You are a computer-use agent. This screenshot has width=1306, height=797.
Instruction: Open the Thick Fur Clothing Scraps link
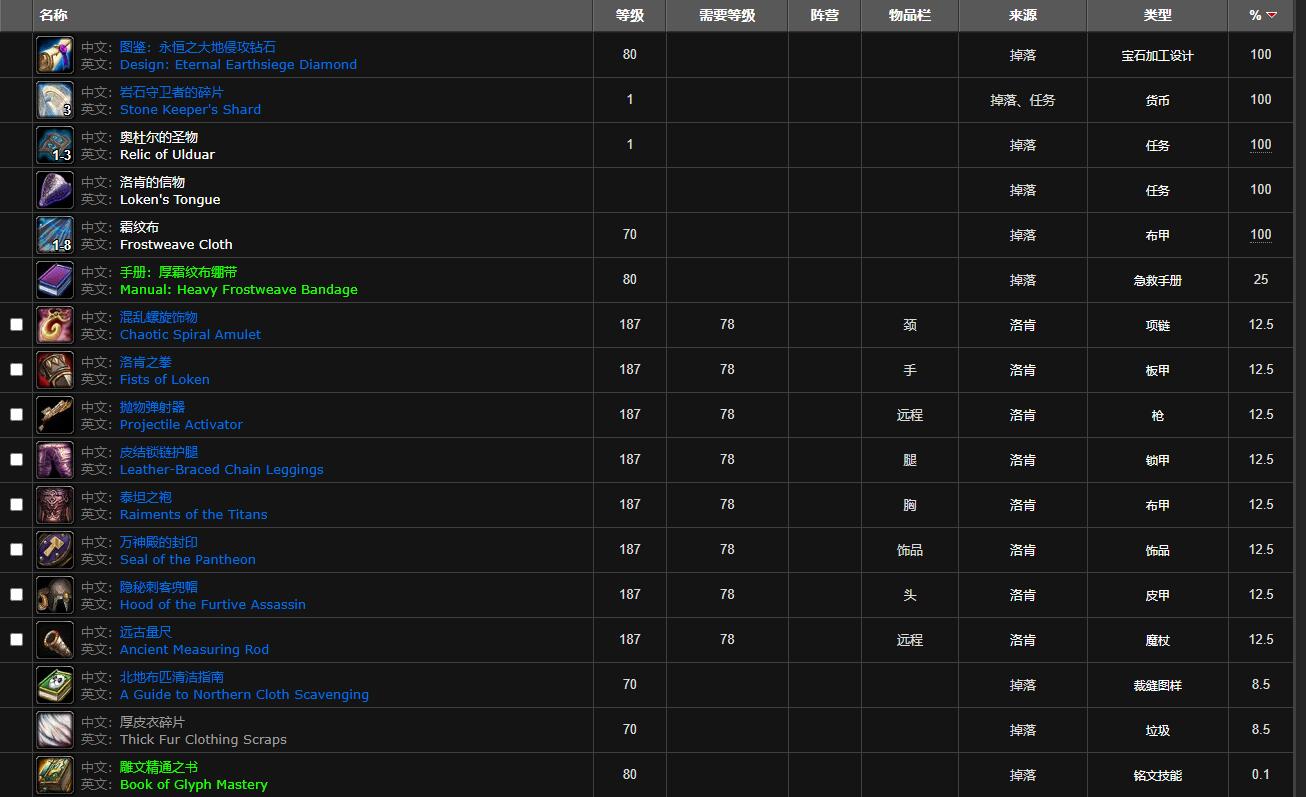tap(203, 739)
